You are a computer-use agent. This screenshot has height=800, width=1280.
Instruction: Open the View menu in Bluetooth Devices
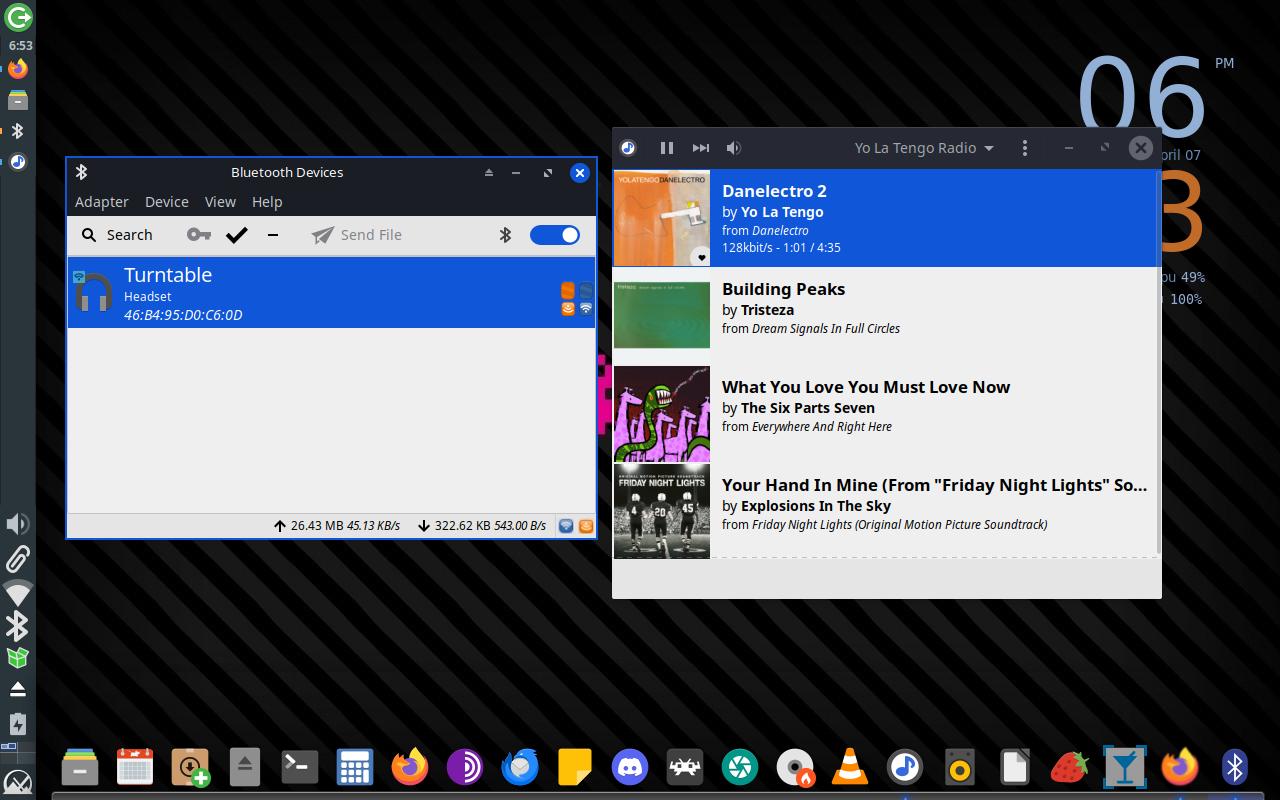coord(220,202)
